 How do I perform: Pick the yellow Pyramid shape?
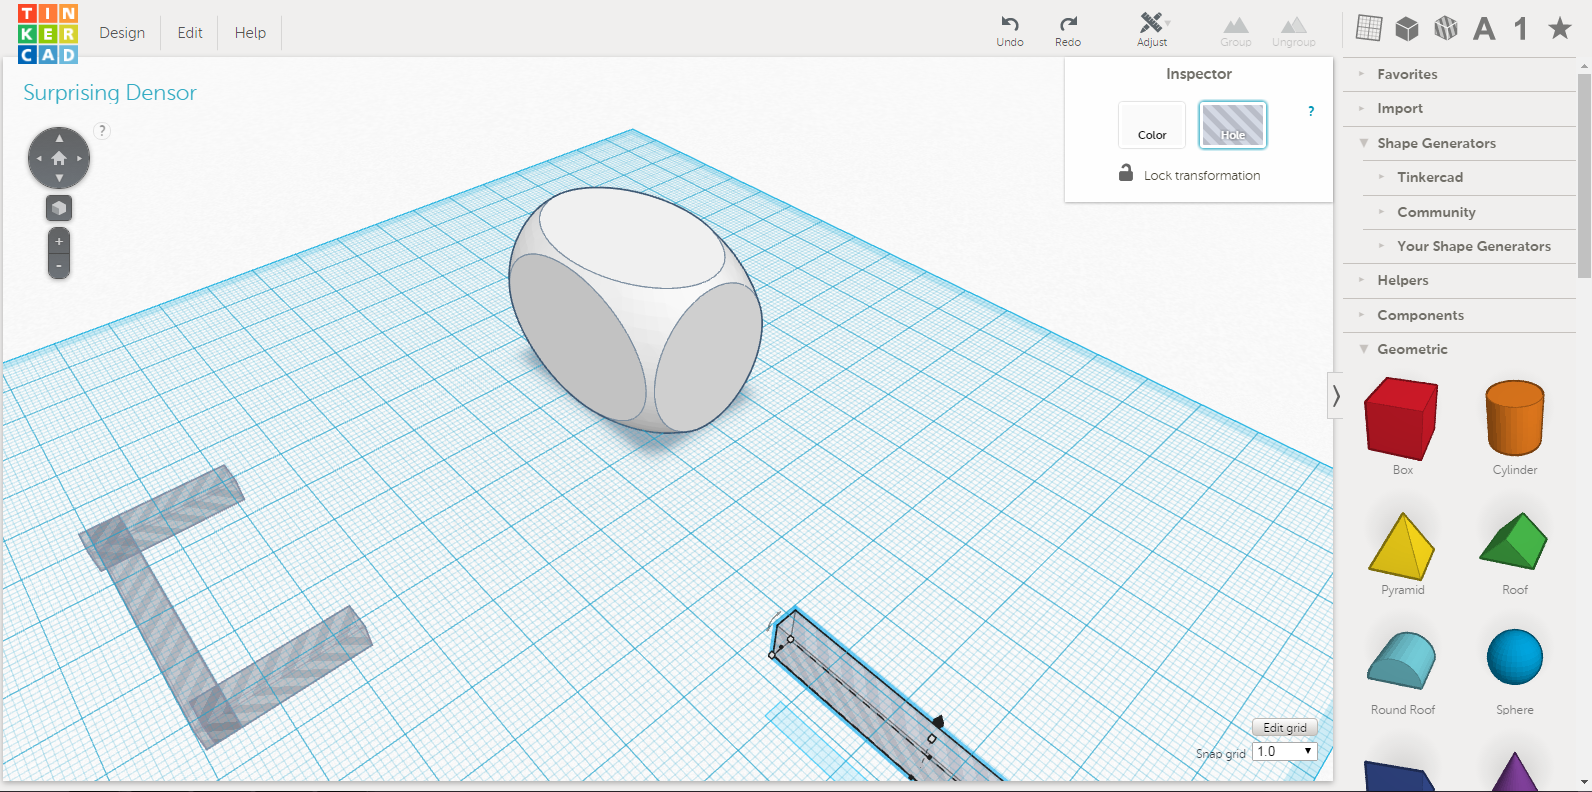[x=1402, y=546]
